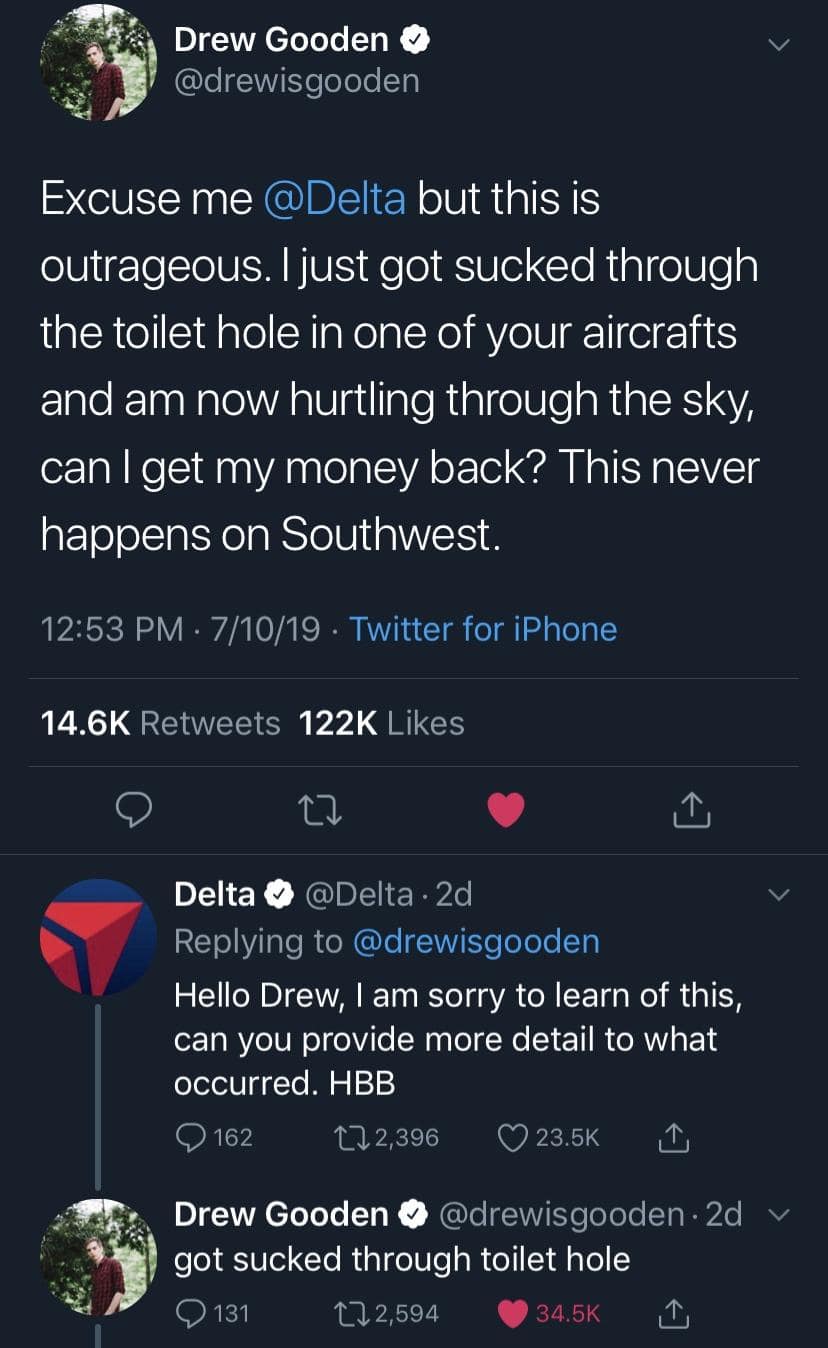
Task: Unlike the main tweet's red heart
Action: pos(506,811)
